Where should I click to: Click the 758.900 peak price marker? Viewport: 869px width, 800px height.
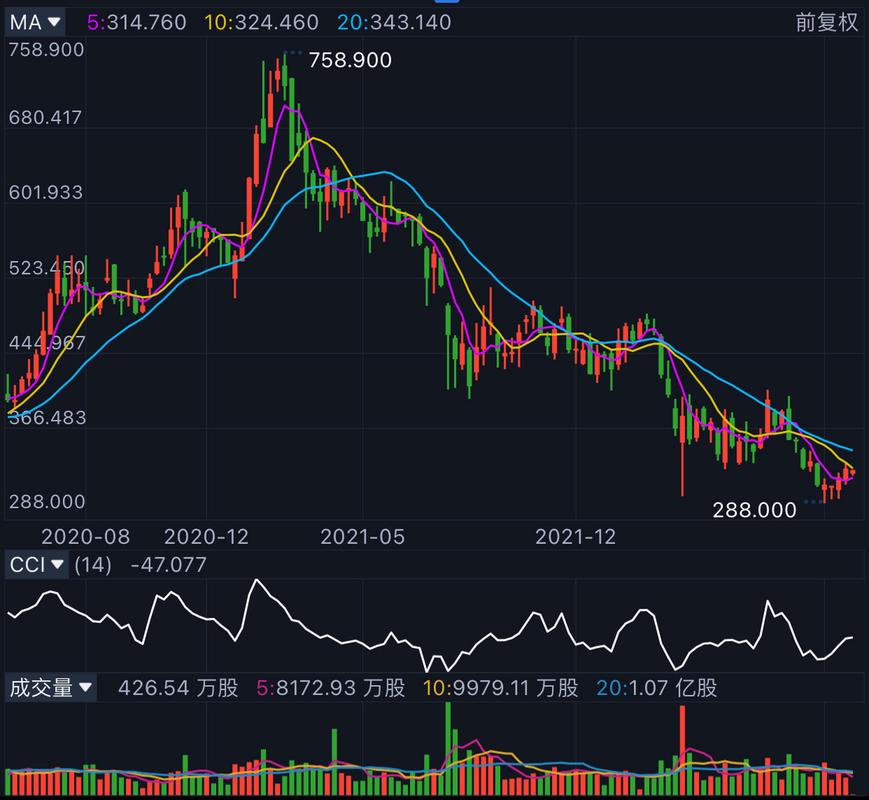(x=350, y=61)
